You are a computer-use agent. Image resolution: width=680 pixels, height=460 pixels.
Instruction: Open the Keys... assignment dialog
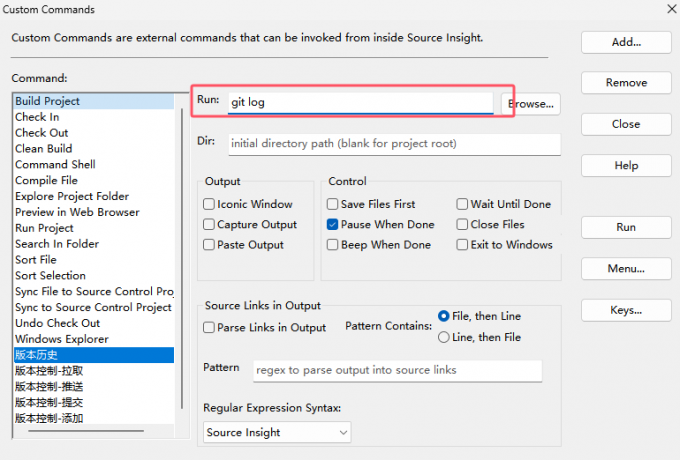pos(626,310)
